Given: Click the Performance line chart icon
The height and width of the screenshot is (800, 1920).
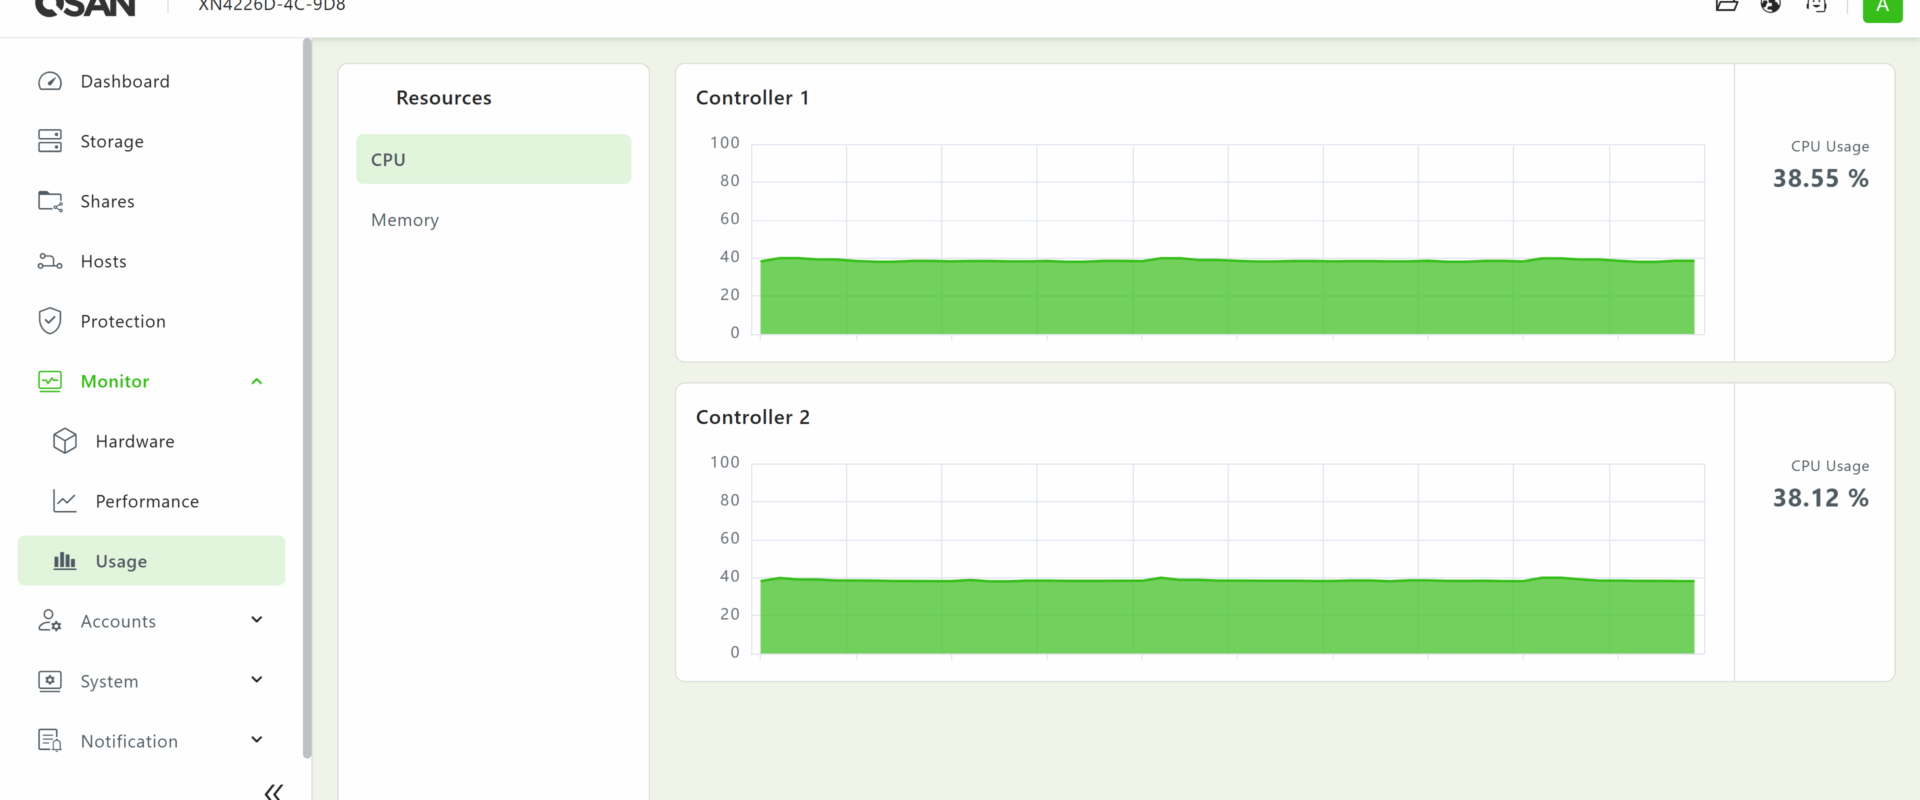Looking at the screenshot, I should [x=65, y=501].
